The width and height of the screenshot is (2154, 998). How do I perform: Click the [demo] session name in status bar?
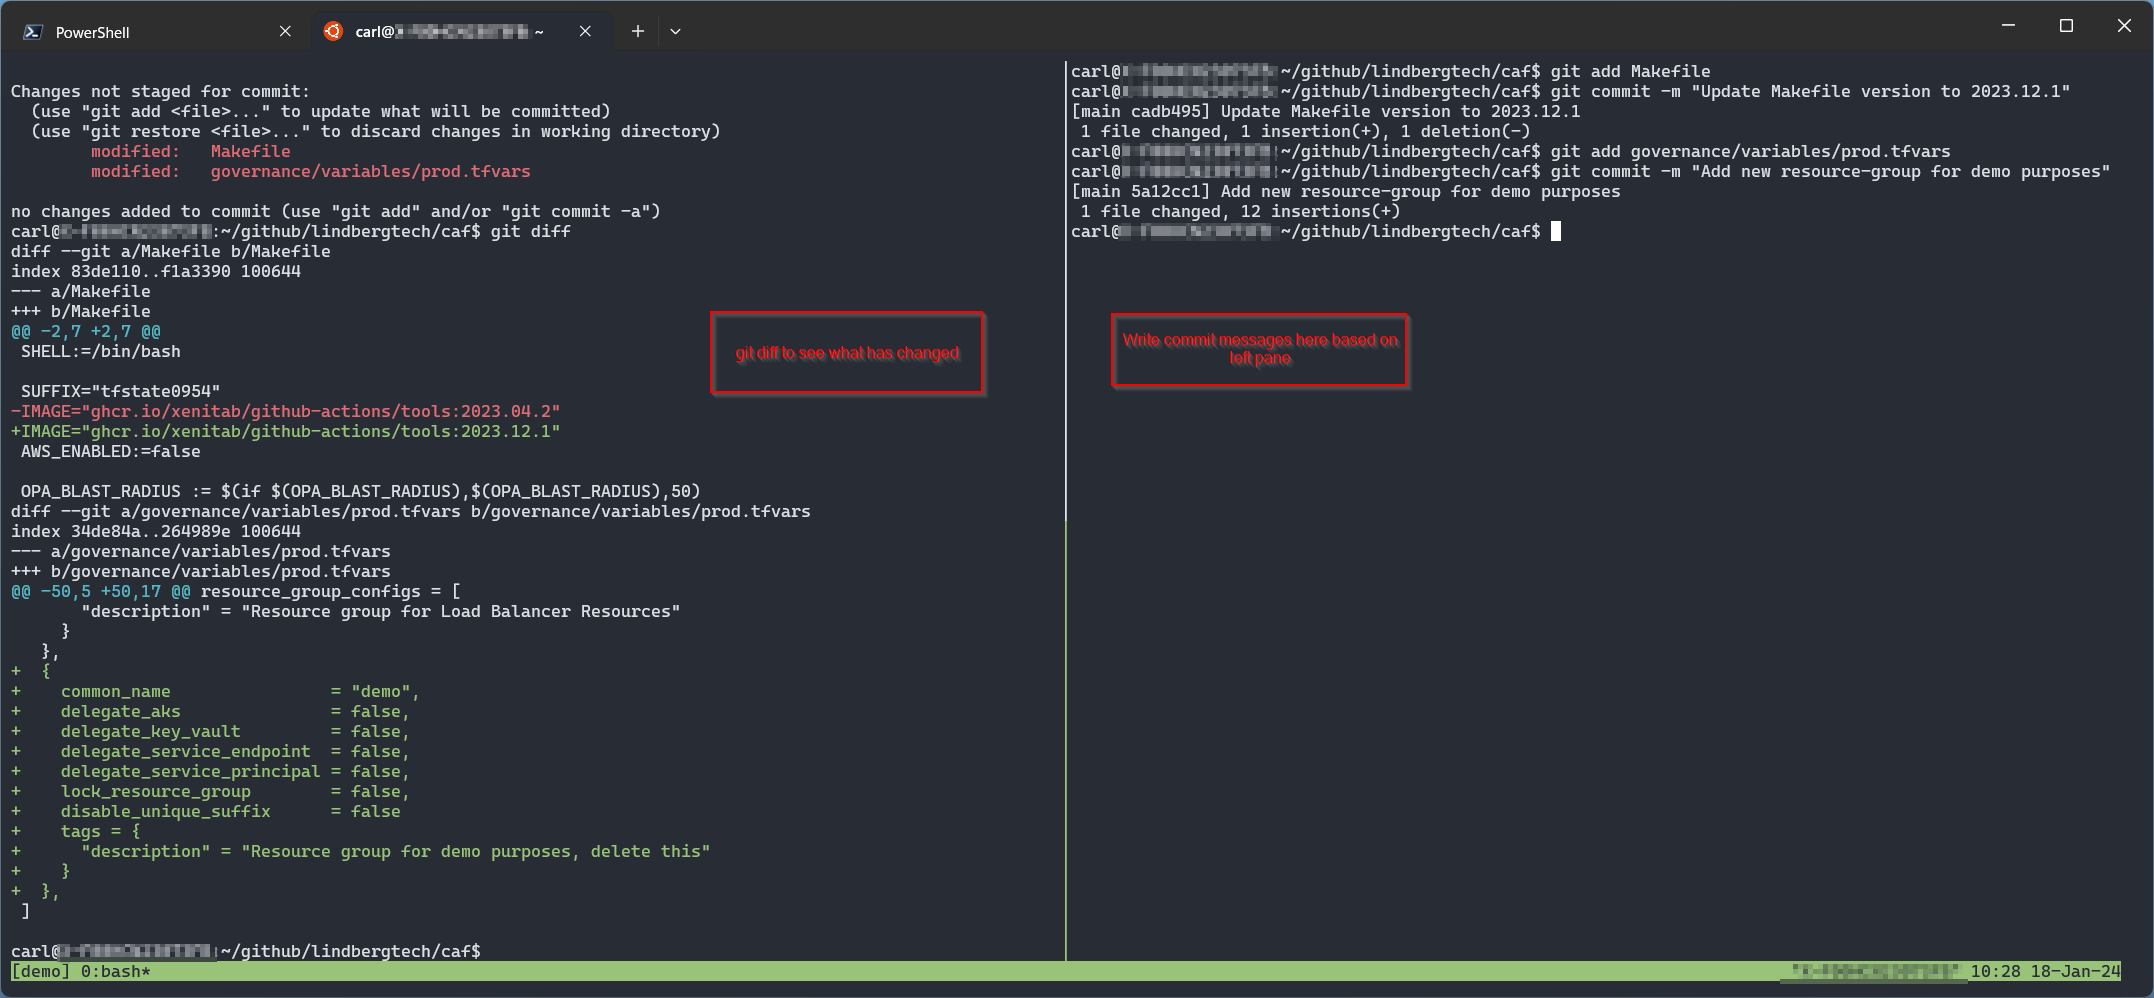point(40,971)
